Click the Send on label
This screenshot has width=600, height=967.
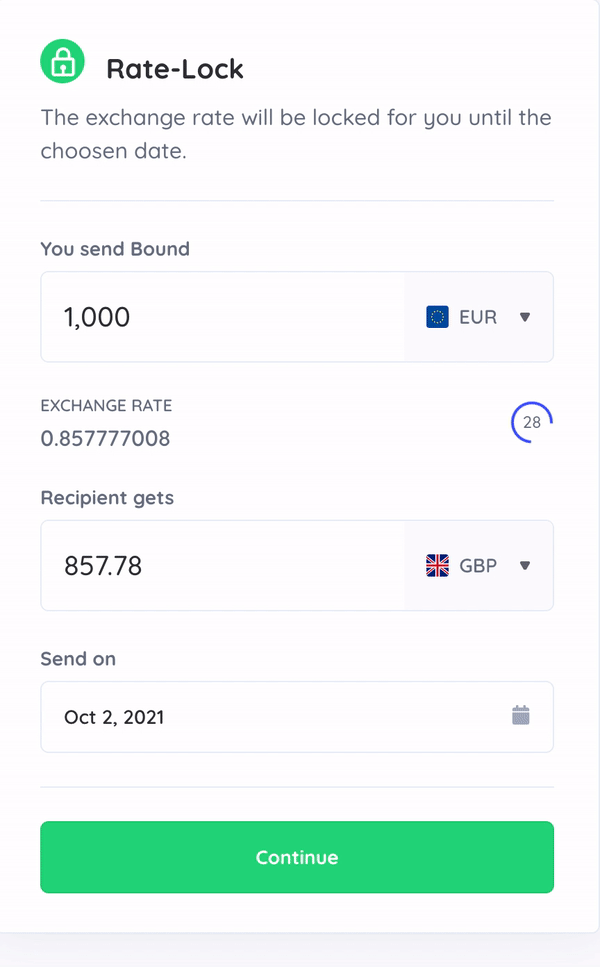tap(78, 659)
